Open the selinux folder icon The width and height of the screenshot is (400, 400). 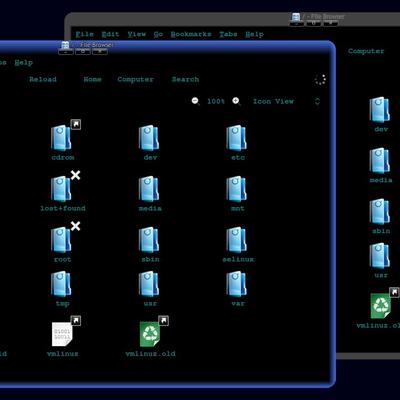pyautogui.click(x=236, y=240)
